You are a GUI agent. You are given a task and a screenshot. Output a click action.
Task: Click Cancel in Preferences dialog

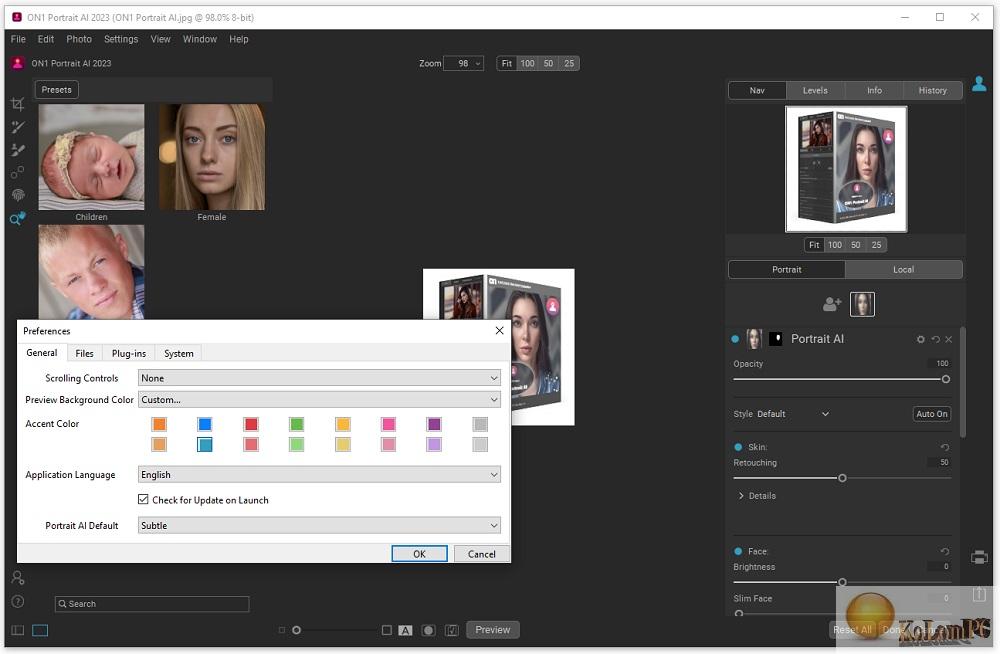pyautogui.click(x=482, y=554)
